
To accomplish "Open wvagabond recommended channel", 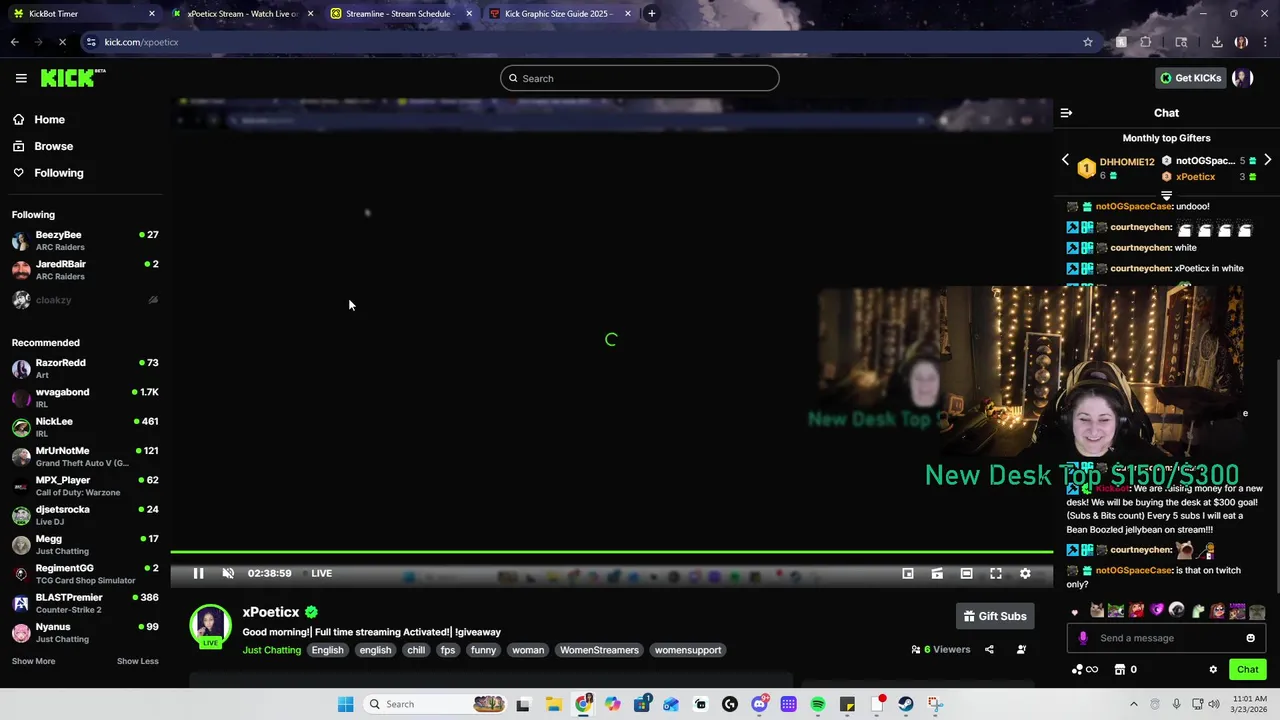I will point(85,398).
